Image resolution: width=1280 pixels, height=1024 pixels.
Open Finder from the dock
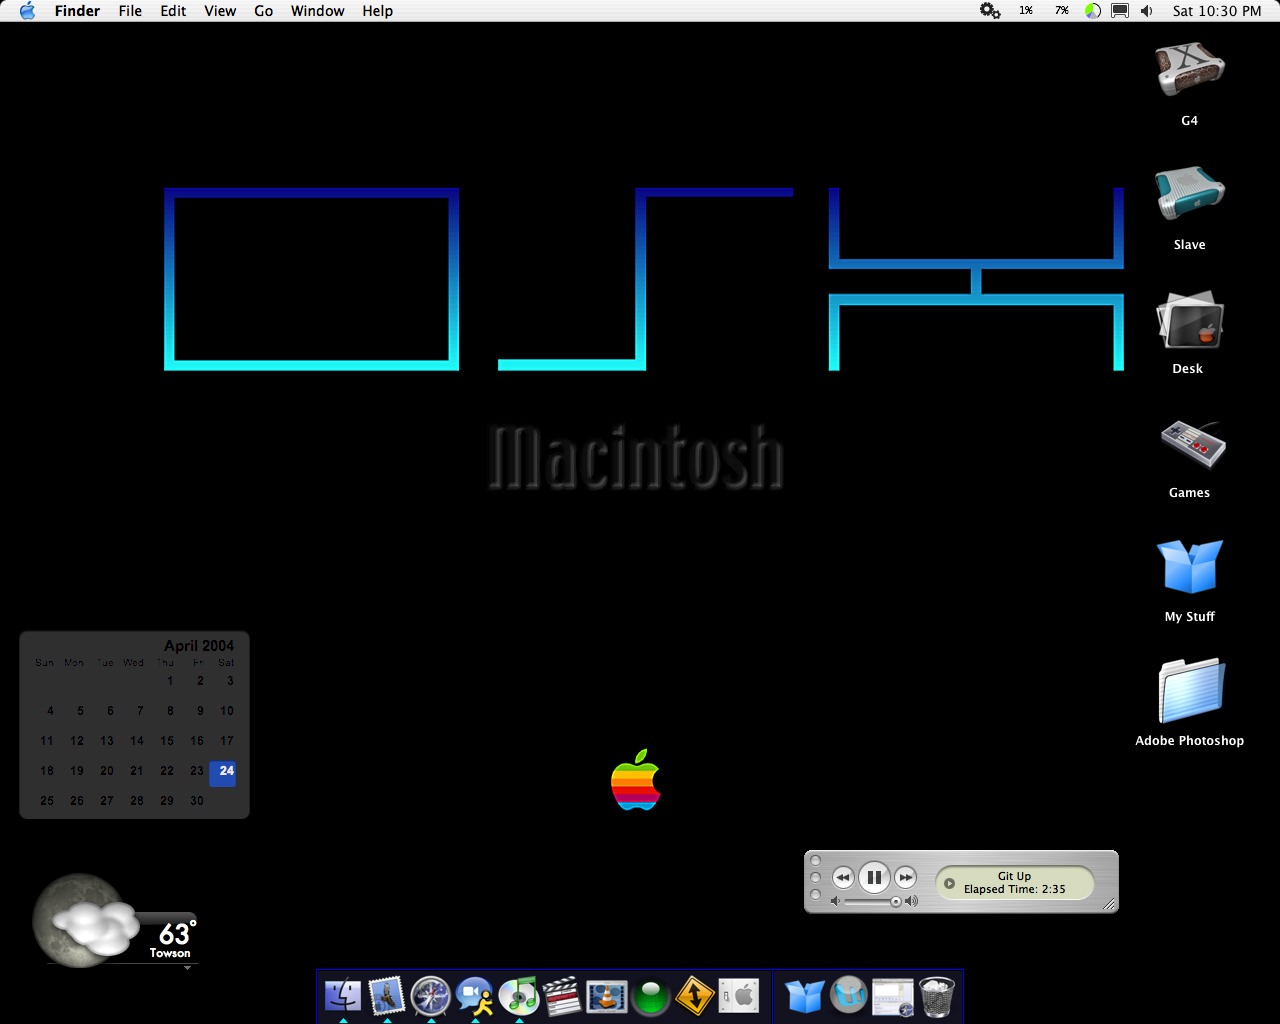[x=343, y=996]
